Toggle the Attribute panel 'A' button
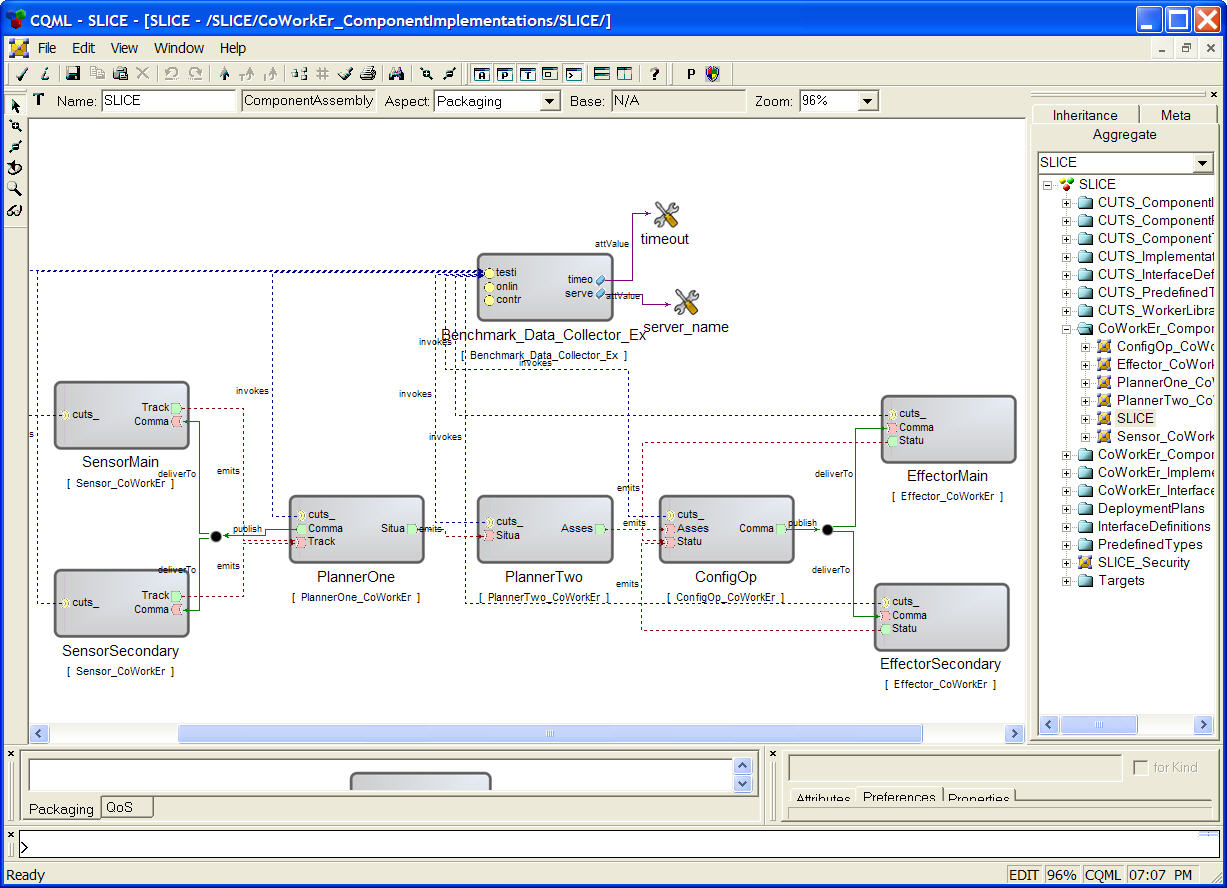 coord(482,73)
